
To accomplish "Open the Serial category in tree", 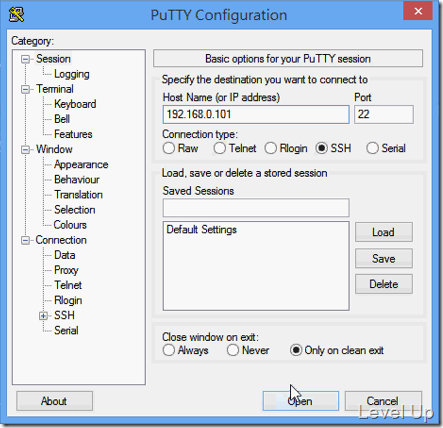I will [66, 330].
